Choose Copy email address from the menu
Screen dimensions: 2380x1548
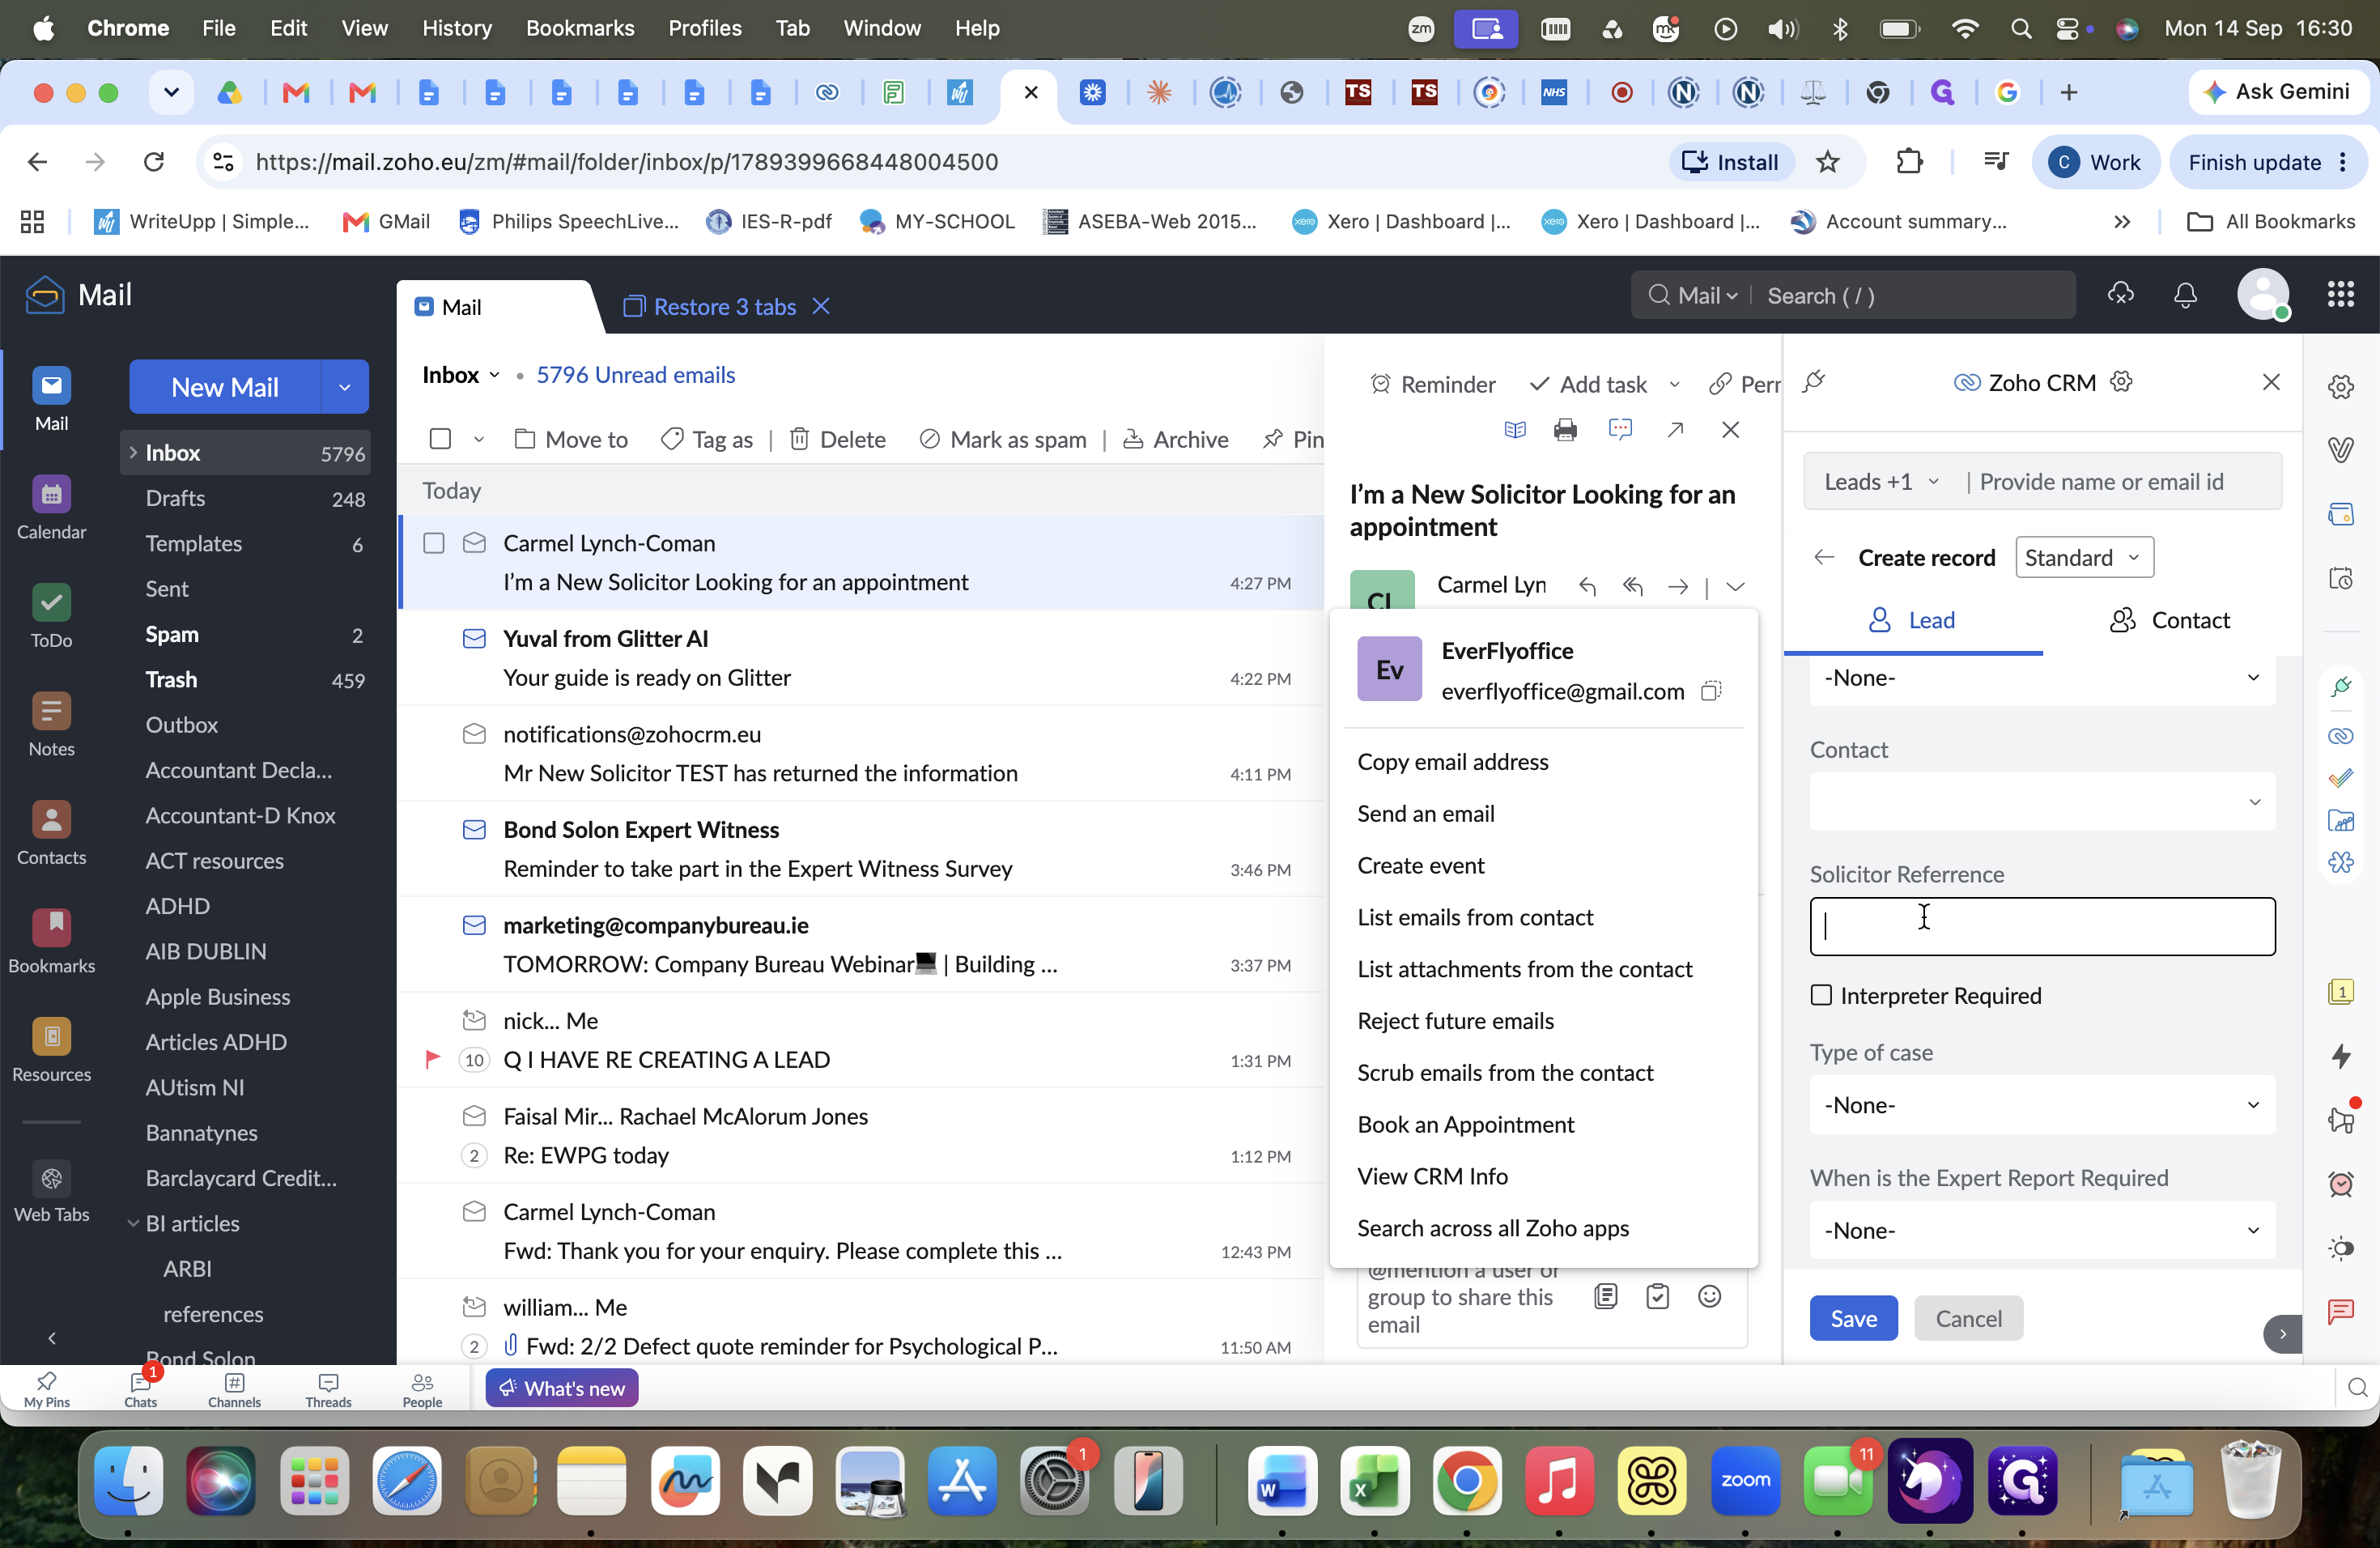(x=1453, y=762)
